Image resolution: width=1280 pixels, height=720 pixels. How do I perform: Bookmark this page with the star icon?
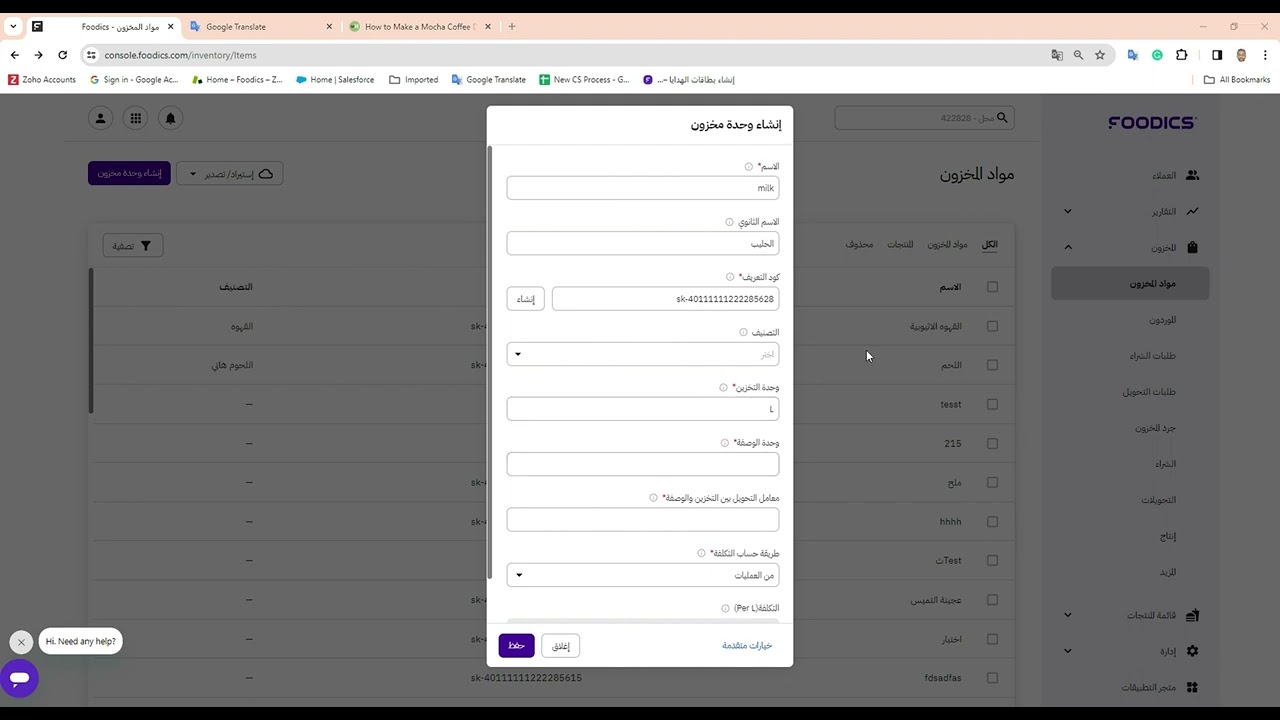coord(1100,55)
